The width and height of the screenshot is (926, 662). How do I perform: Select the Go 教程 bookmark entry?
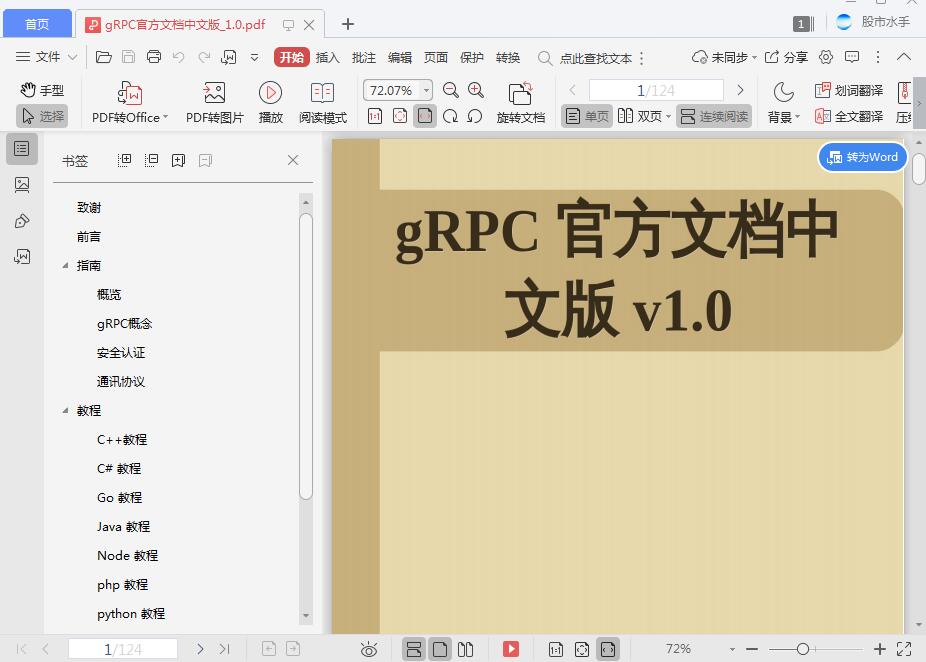click(x=118, y=497)
